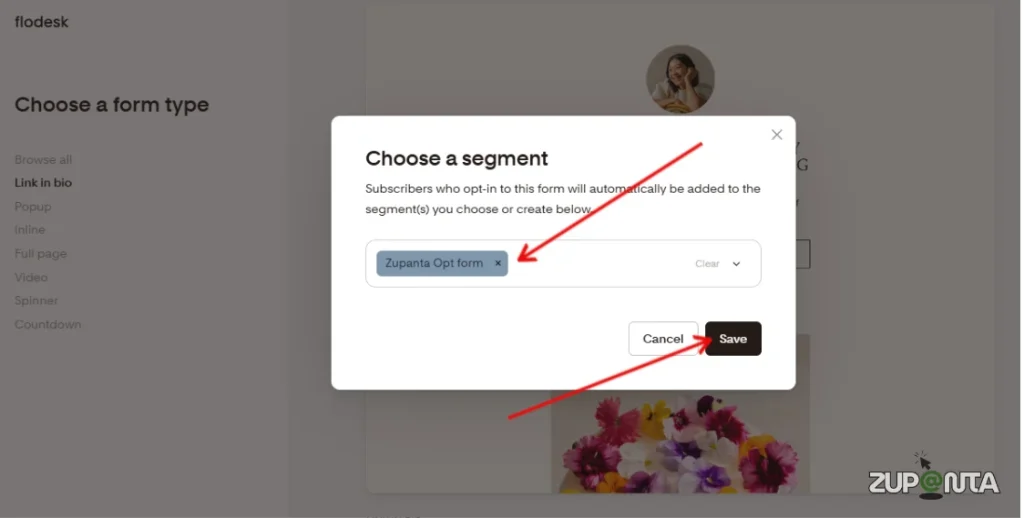
Task: Select the Inline form type
Action: click(x=30, y=230)
